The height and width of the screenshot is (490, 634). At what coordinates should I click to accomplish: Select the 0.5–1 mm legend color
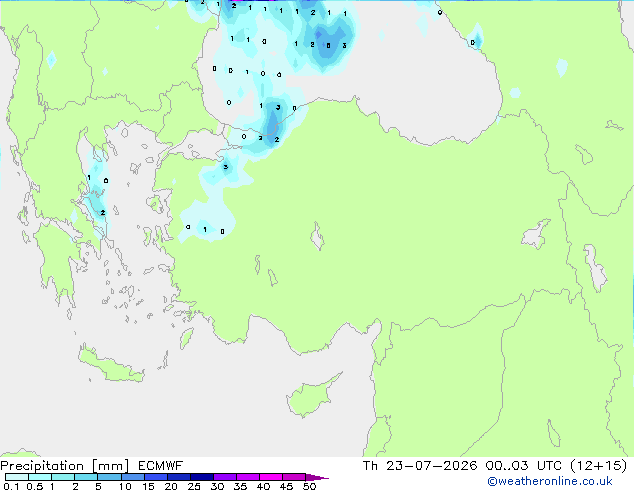pos(40,477)
